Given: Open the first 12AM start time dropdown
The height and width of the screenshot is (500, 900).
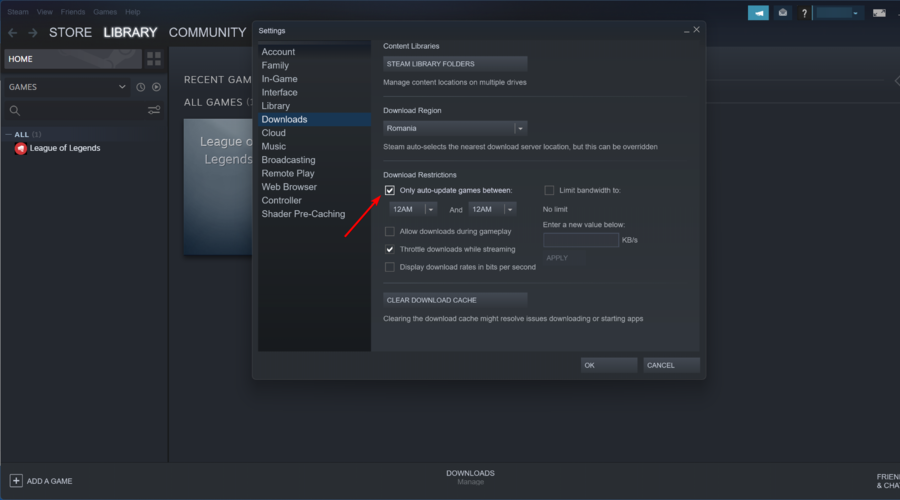Looking at the screenshot, I should (413, 210).
